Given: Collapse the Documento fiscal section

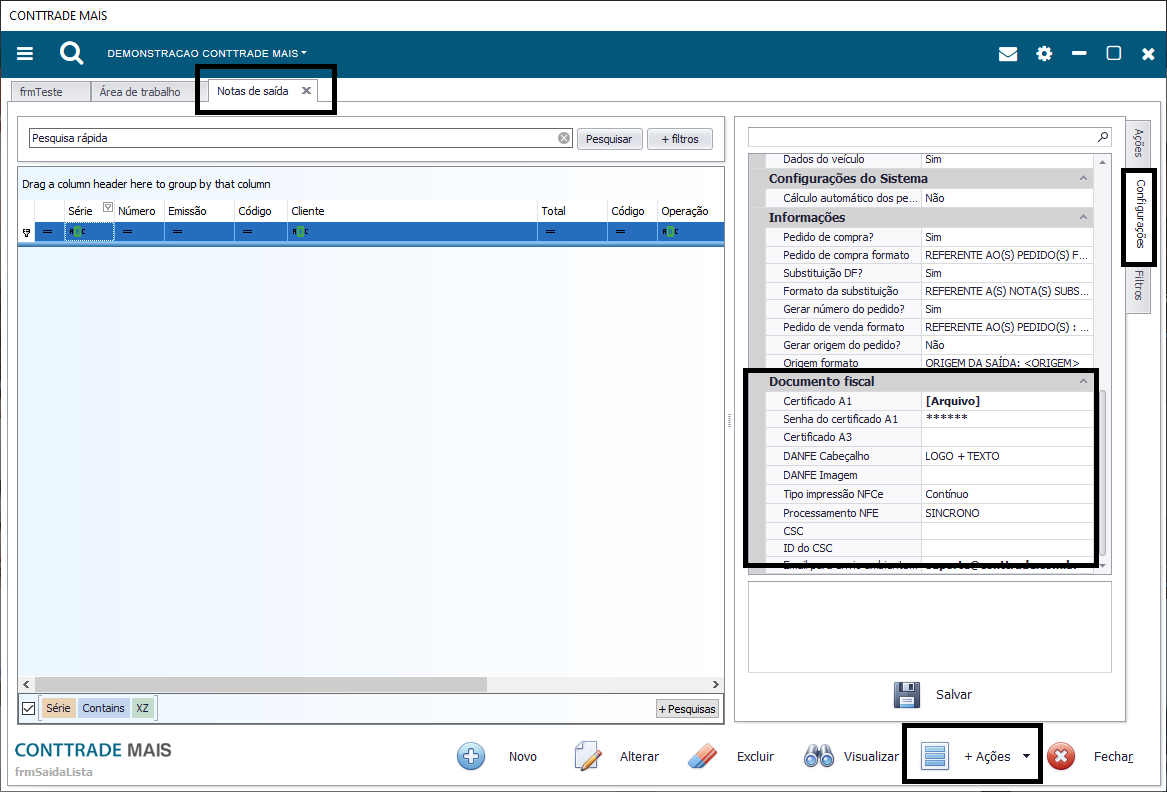Looking at the screenshot, I should [1083, 381].
